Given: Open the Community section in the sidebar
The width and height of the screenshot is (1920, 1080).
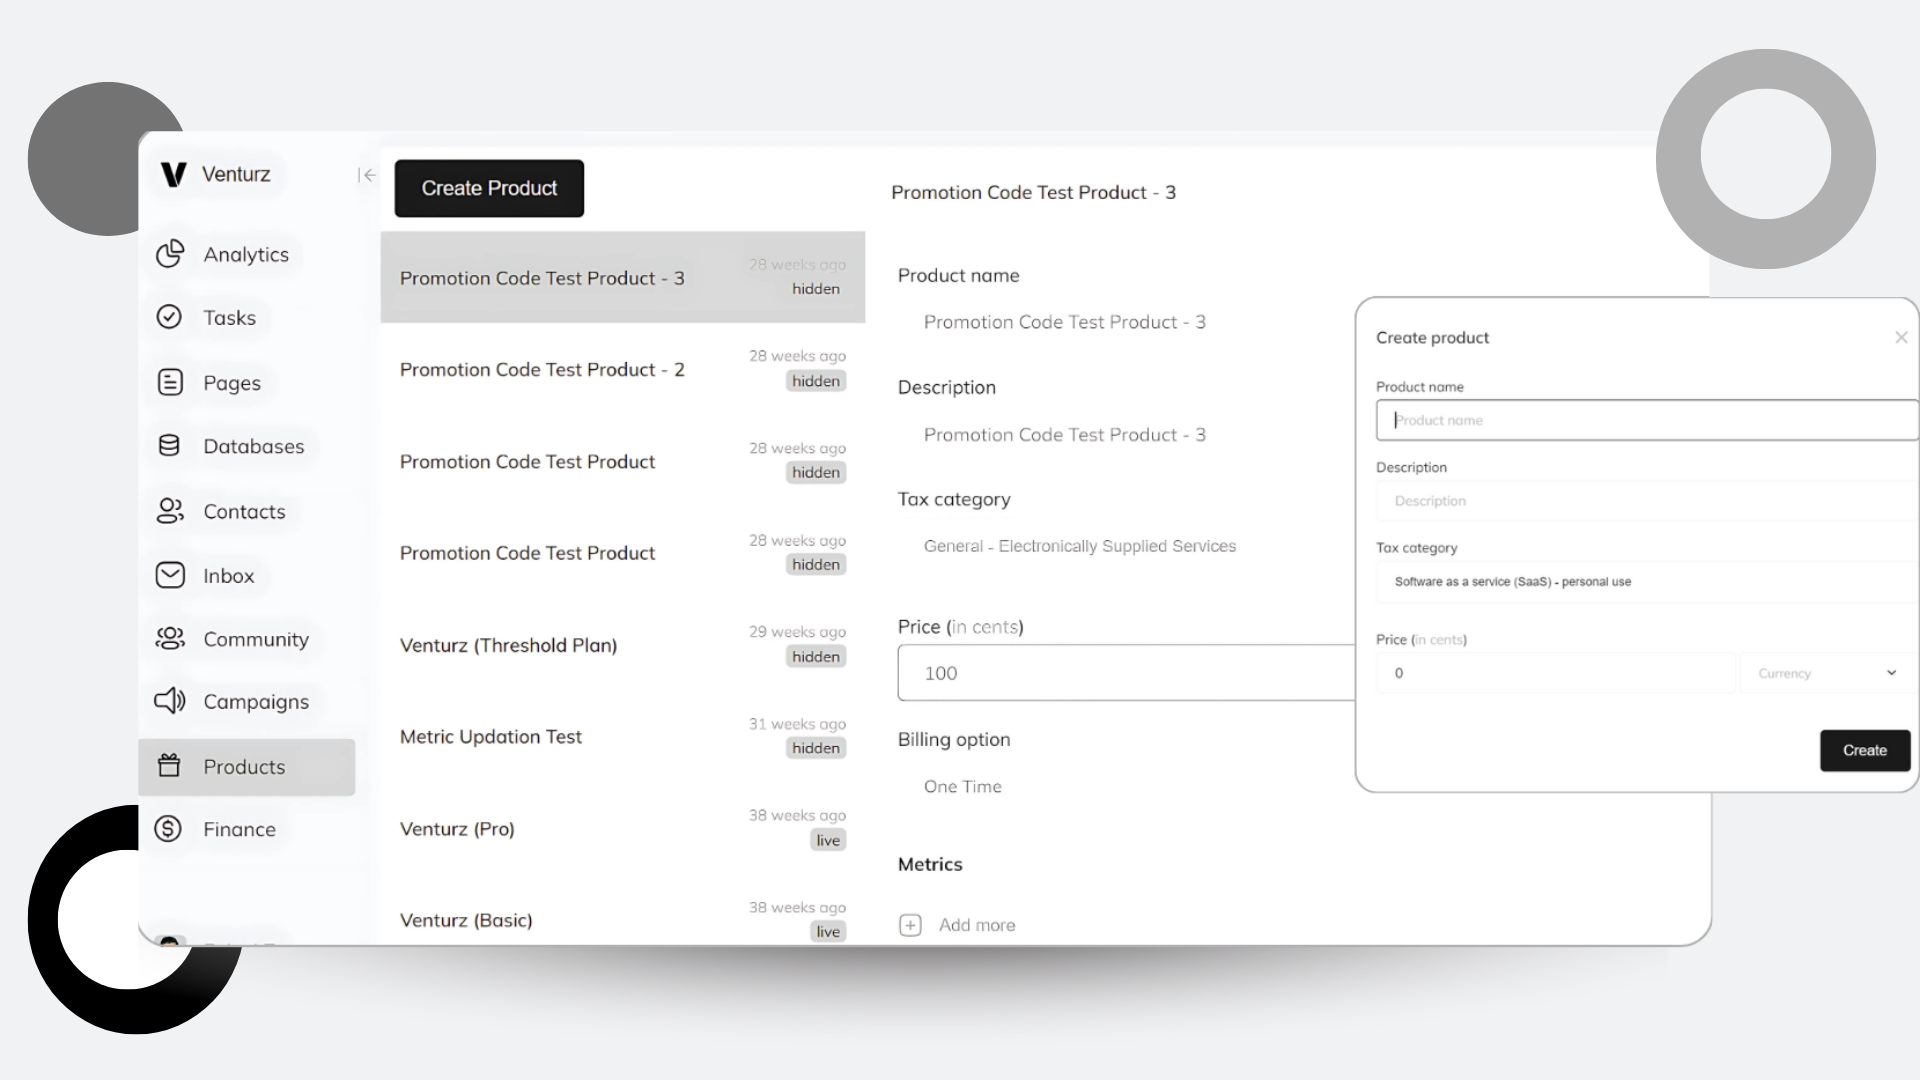Looking at the screenshot, I should click(x=255, y=639).
